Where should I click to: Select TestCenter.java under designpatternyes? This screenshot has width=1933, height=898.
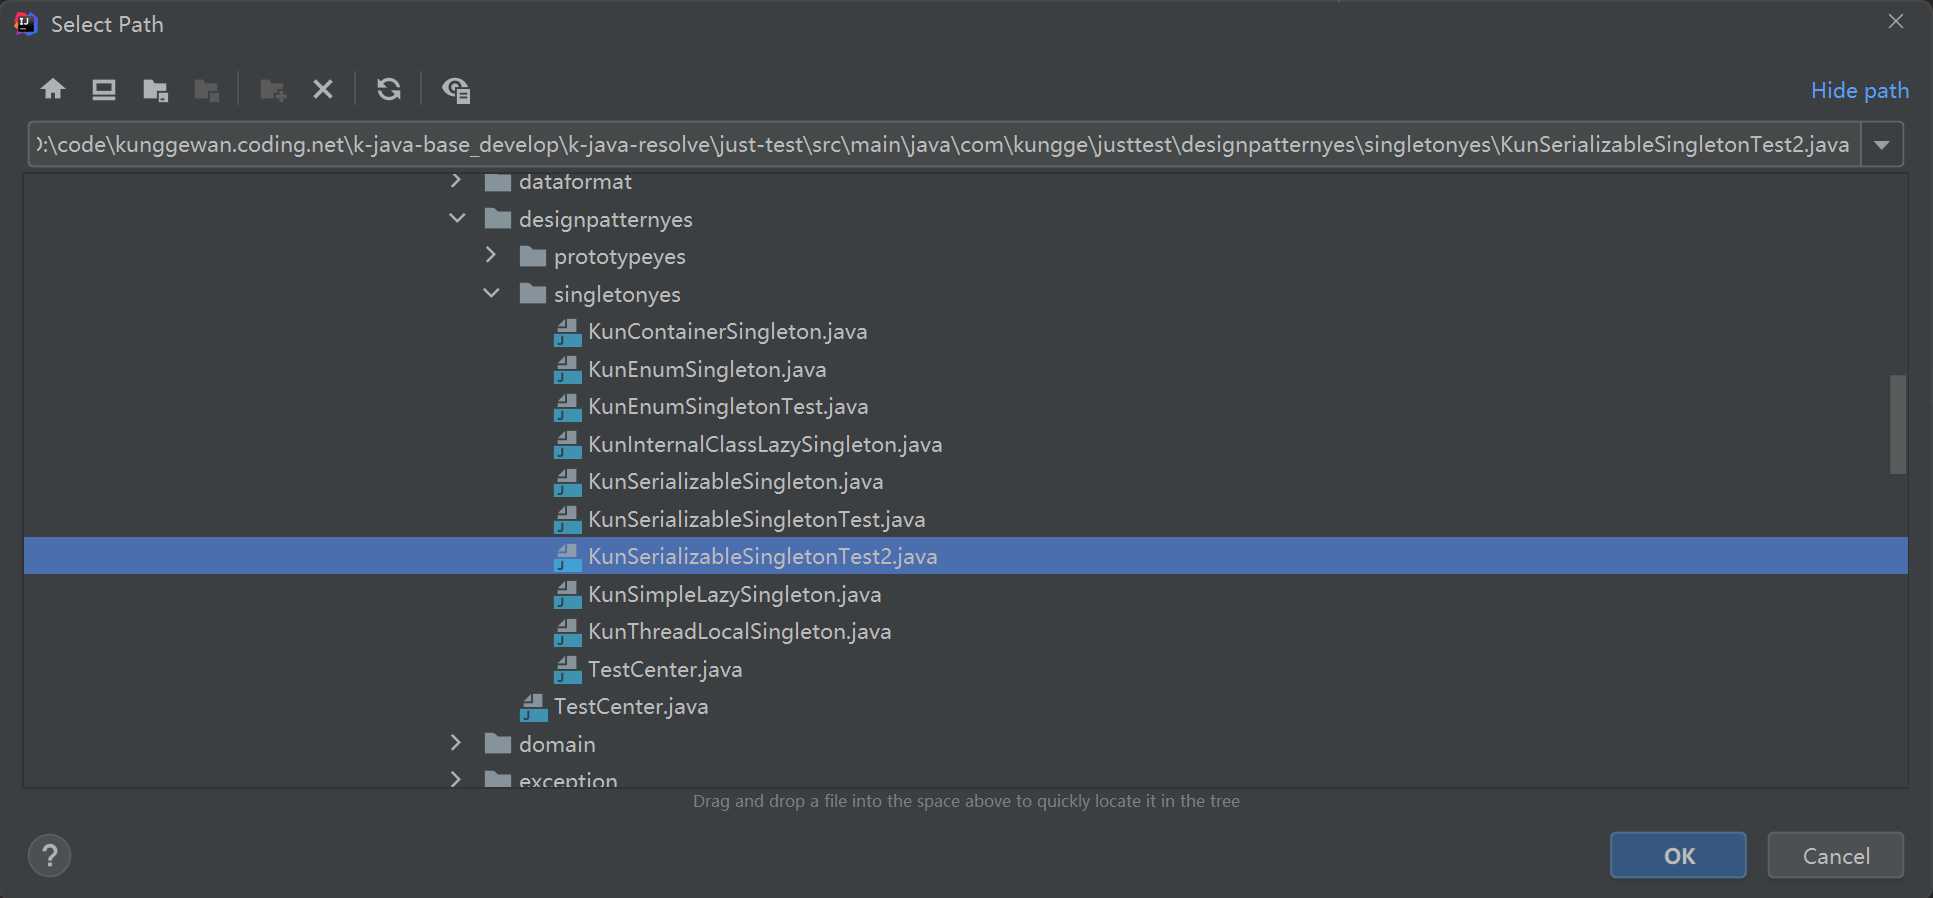pos(631,707)
